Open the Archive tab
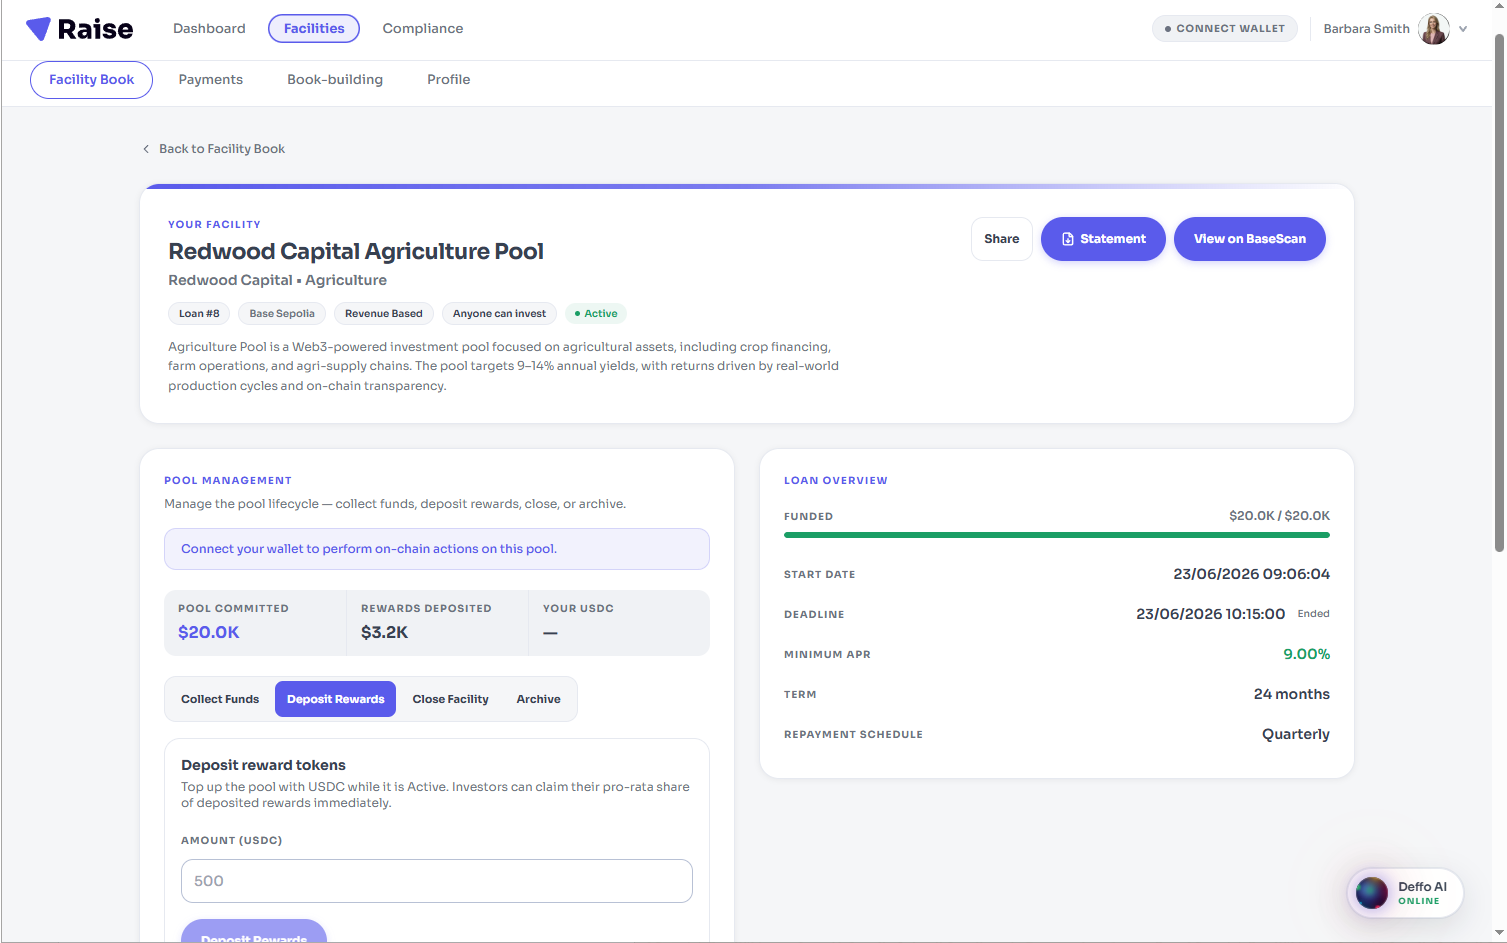Screen dimensions: 1507x943 (x=538, y=699)
